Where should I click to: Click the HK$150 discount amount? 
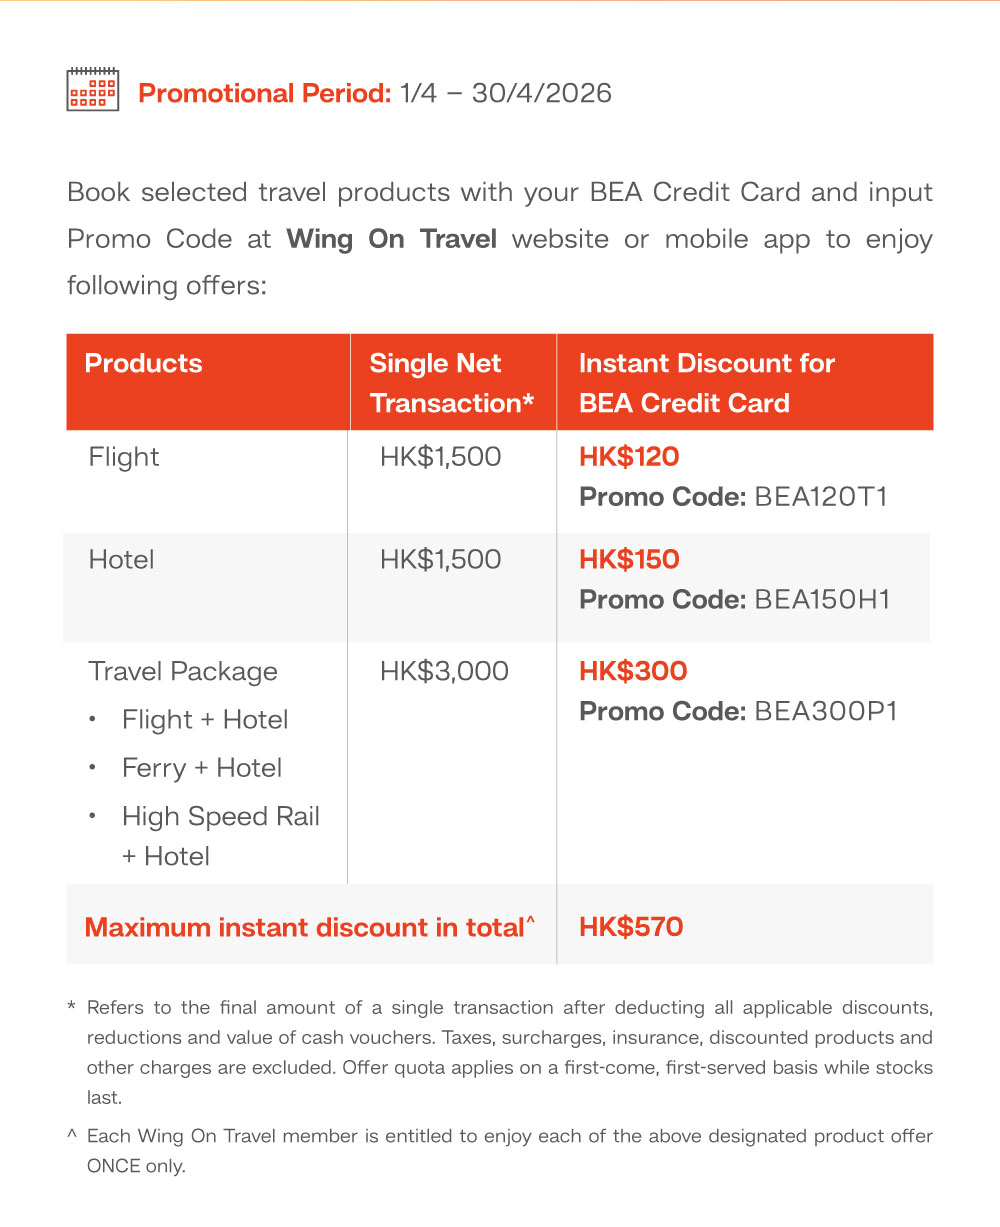pyautogui.click(x=629, y=559)
